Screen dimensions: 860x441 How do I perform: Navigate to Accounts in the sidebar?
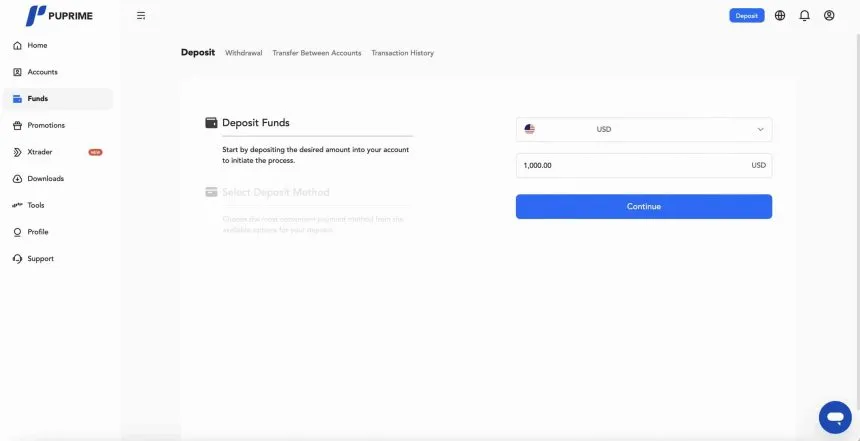click(x=42, y=72)
